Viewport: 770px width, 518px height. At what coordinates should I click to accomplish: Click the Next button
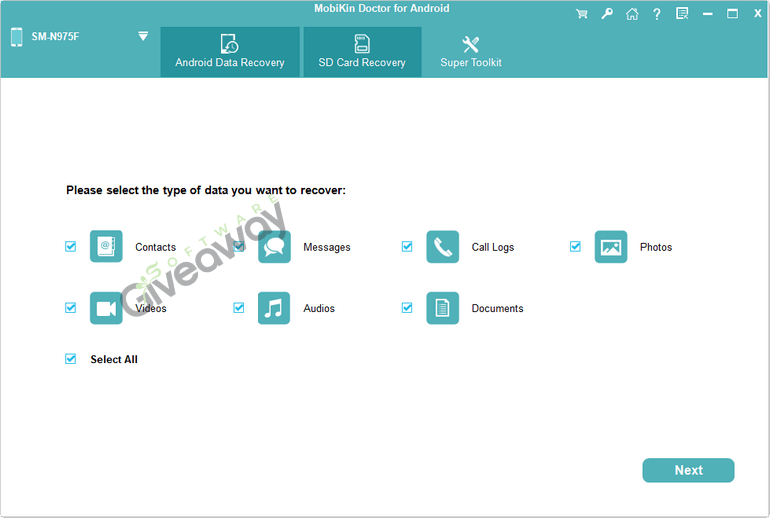click(688, 470)
